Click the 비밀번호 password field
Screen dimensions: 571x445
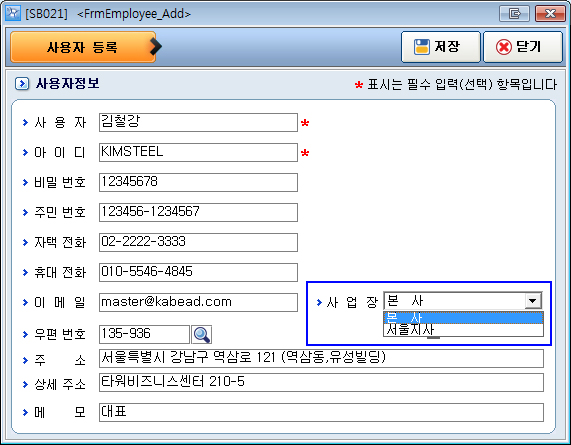(x=198, y=182)
